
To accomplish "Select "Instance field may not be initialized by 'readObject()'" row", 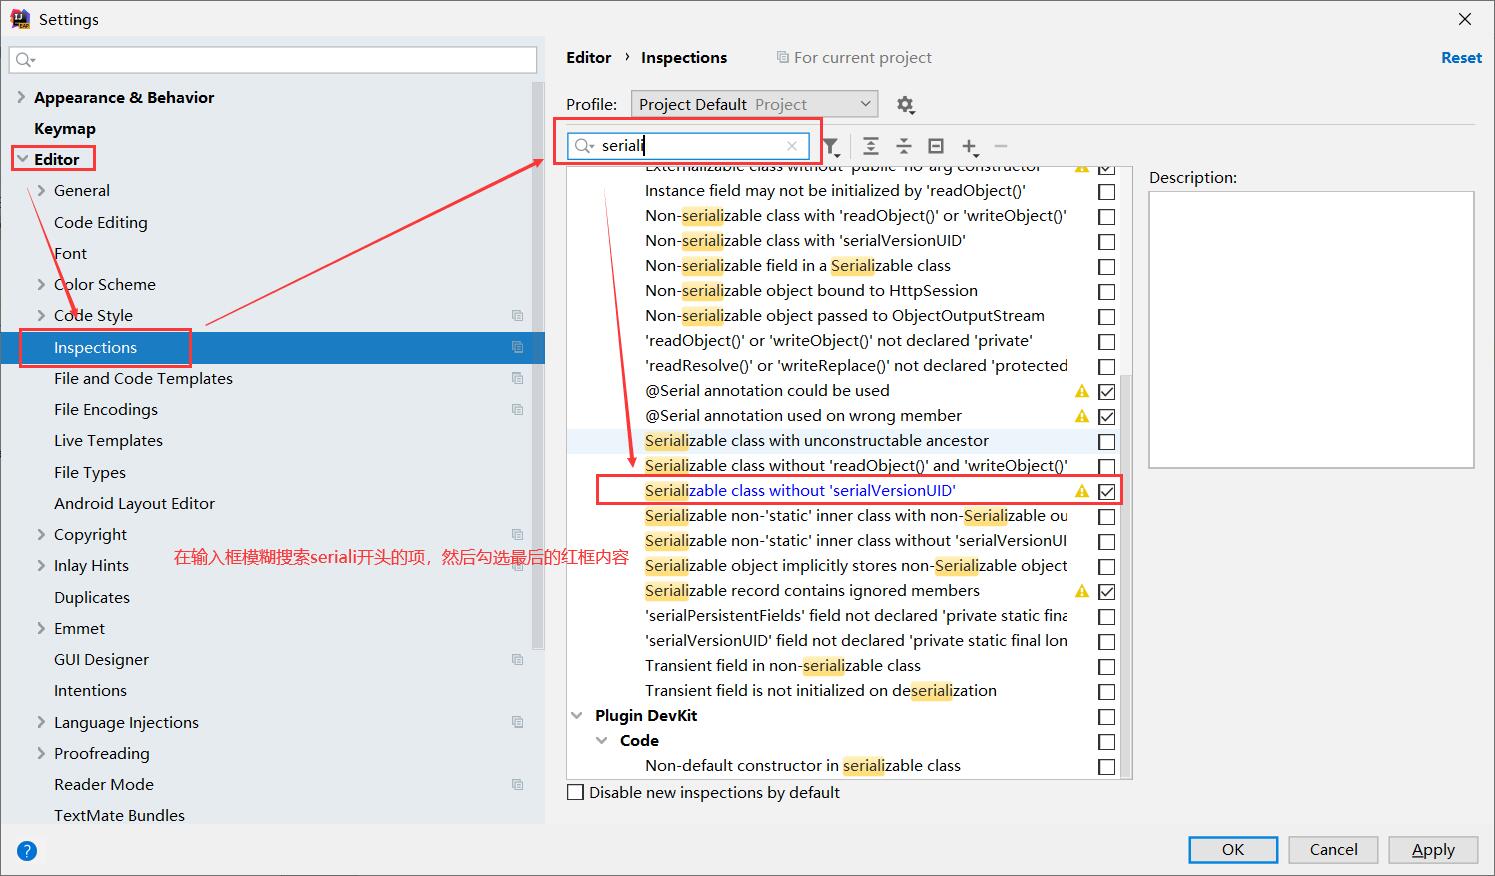I will (835, 190).
